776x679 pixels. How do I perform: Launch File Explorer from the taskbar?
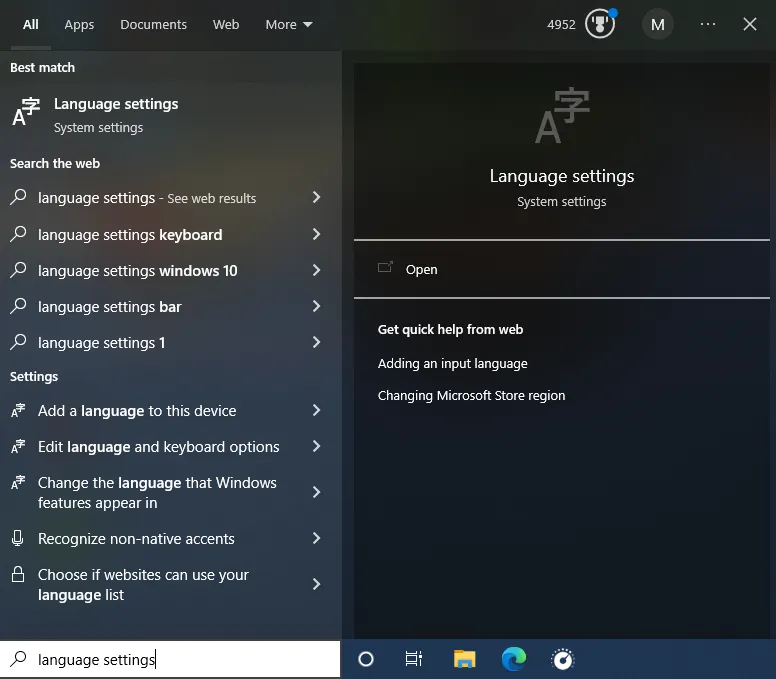pos(464,659)
